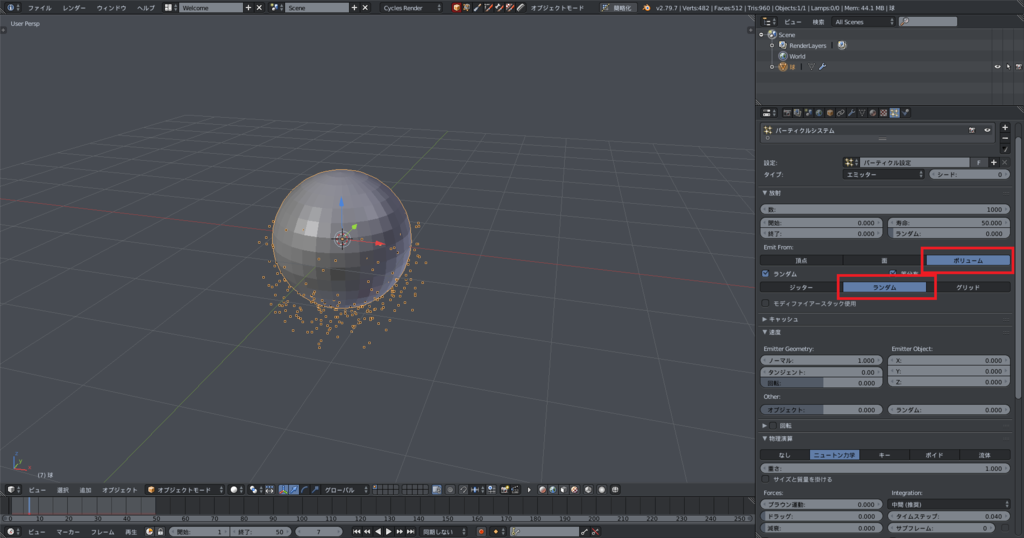The height and width of the screenshot is (538, 1024).
Task: Enable サイズと質量を掛ける checkbox
Action: tap(765, 479)
